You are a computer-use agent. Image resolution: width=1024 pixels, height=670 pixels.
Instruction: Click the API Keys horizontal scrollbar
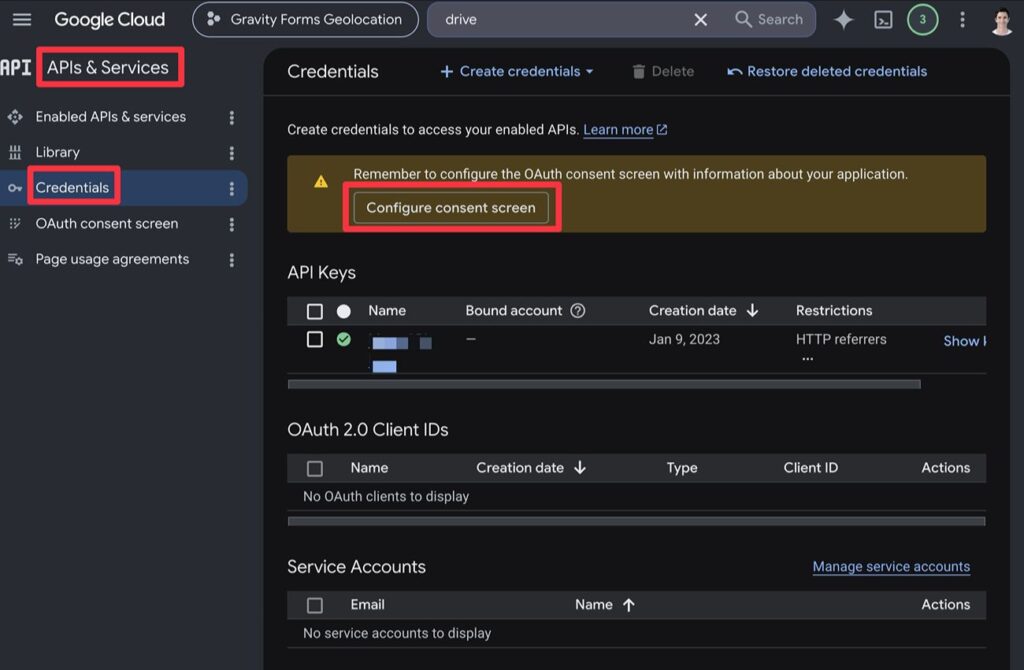coord(604,384)
